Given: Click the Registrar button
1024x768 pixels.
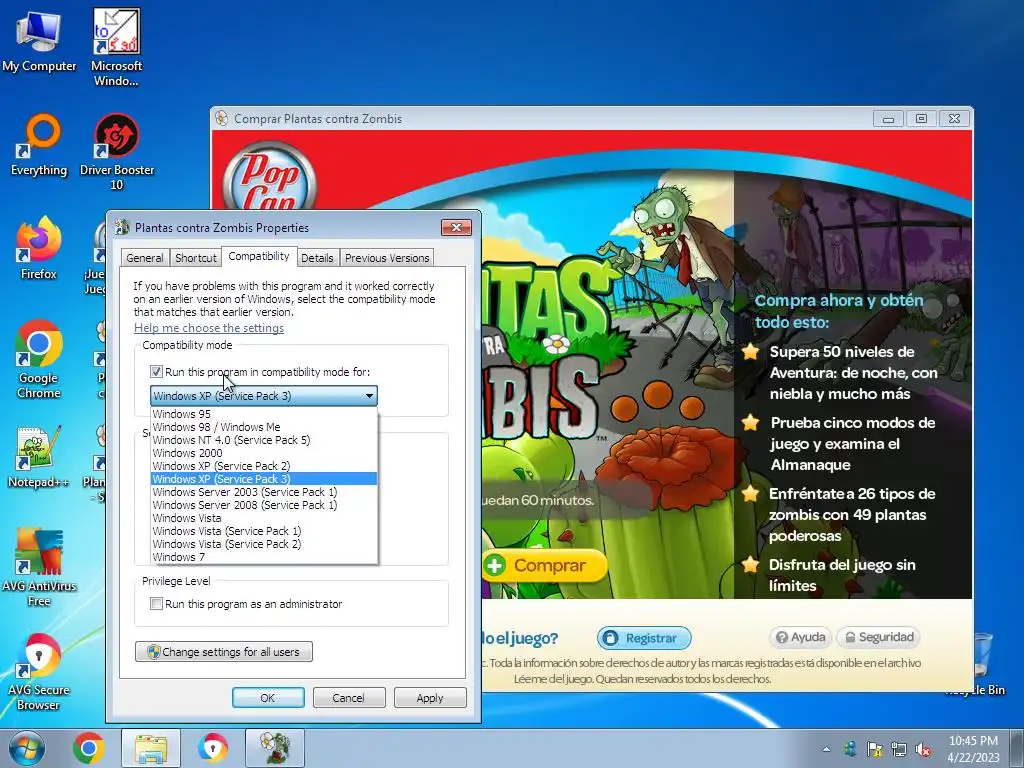Looking at the screenshot, I should tap(644, 638).
